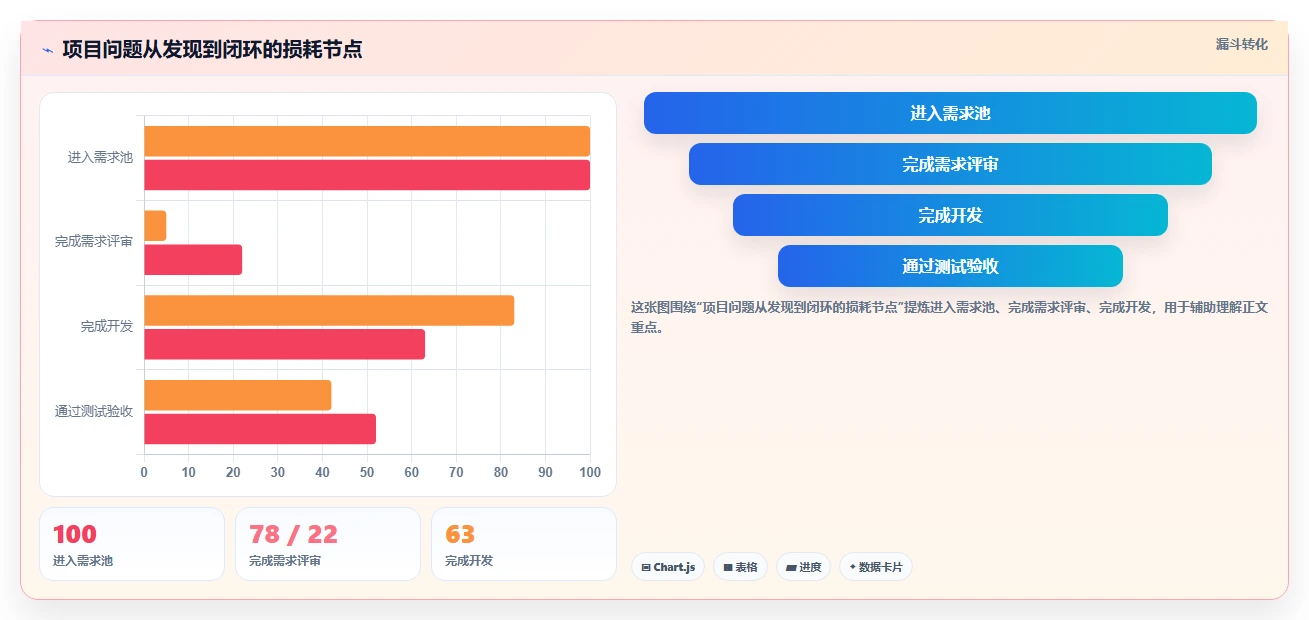Click the 通过测试验收 chart axis label

(94, 412)
